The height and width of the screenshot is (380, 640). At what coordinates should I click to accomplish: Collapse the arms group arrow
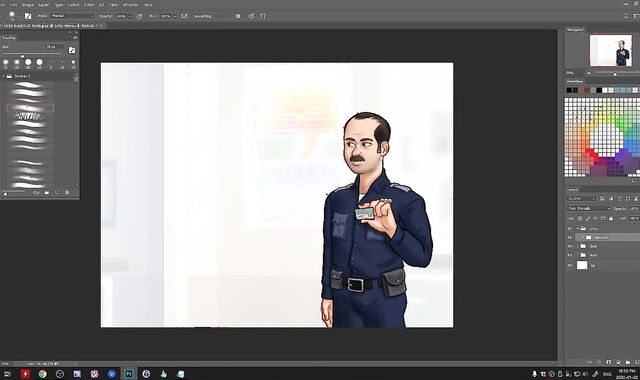[578, 229]
